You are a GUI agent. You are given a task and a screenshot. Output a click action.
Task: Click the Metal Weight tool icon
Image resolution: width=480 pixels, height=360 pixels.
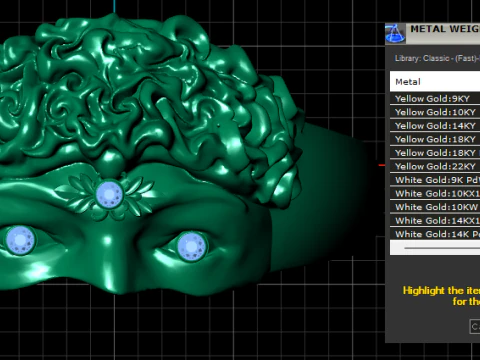point(395,33)
